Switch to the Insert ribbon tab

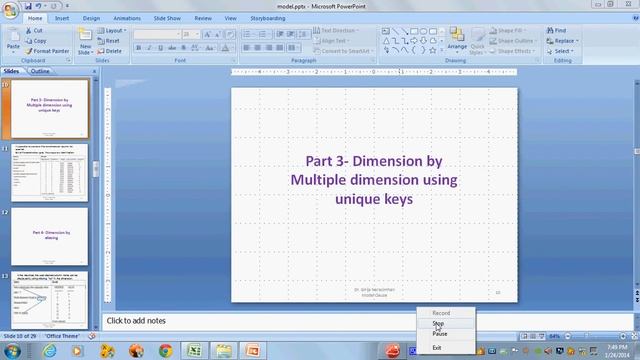pos(62,18)
